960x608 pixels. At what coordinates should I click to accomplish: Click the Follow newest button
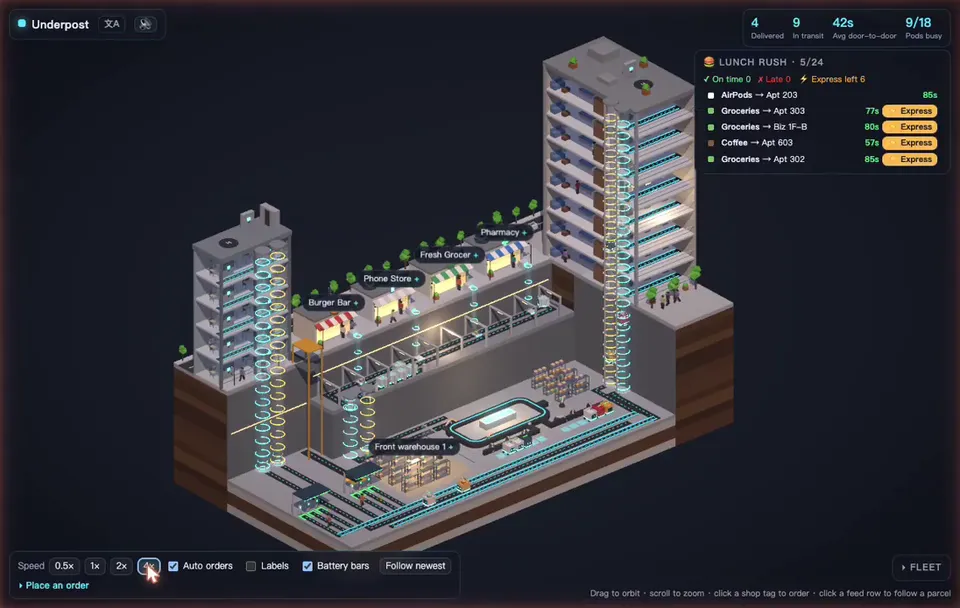coord(415,566)
